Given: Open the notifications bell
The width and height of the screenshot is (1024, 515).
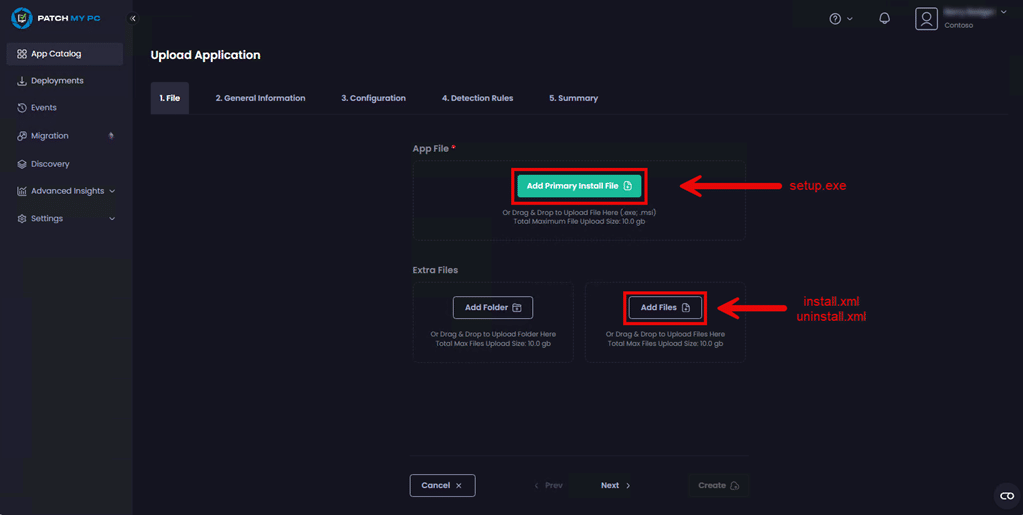Looking at the screenshot, I should point(884,19).
